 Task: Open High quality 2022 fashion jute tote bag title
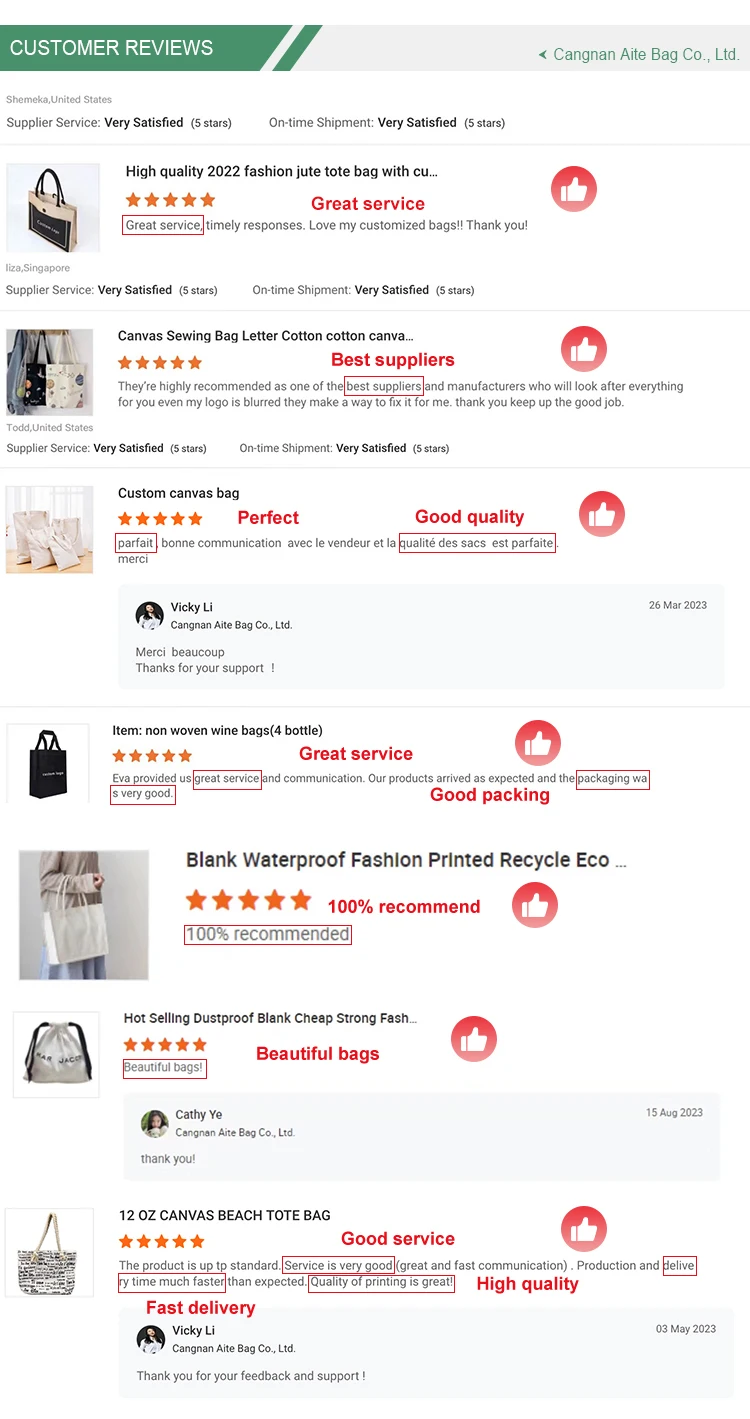coord(281,172)
